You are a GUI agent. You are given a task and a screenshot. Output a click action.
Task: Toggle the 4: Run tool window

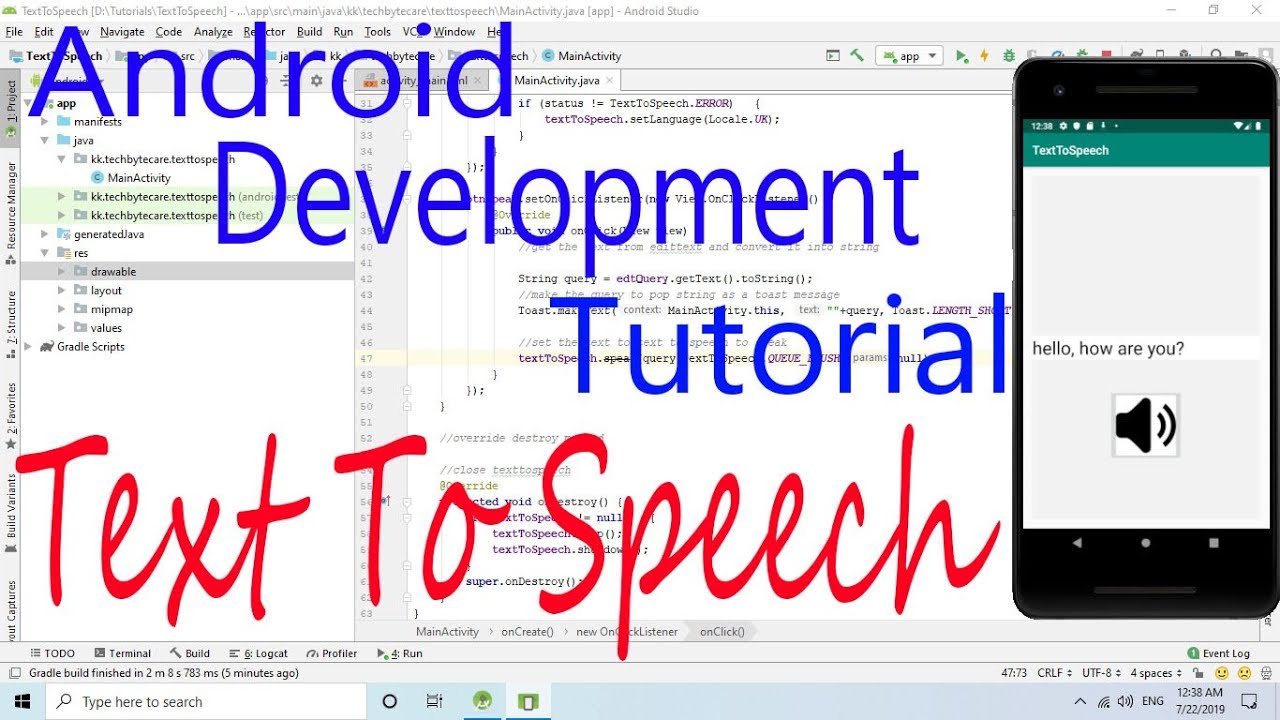400,653
